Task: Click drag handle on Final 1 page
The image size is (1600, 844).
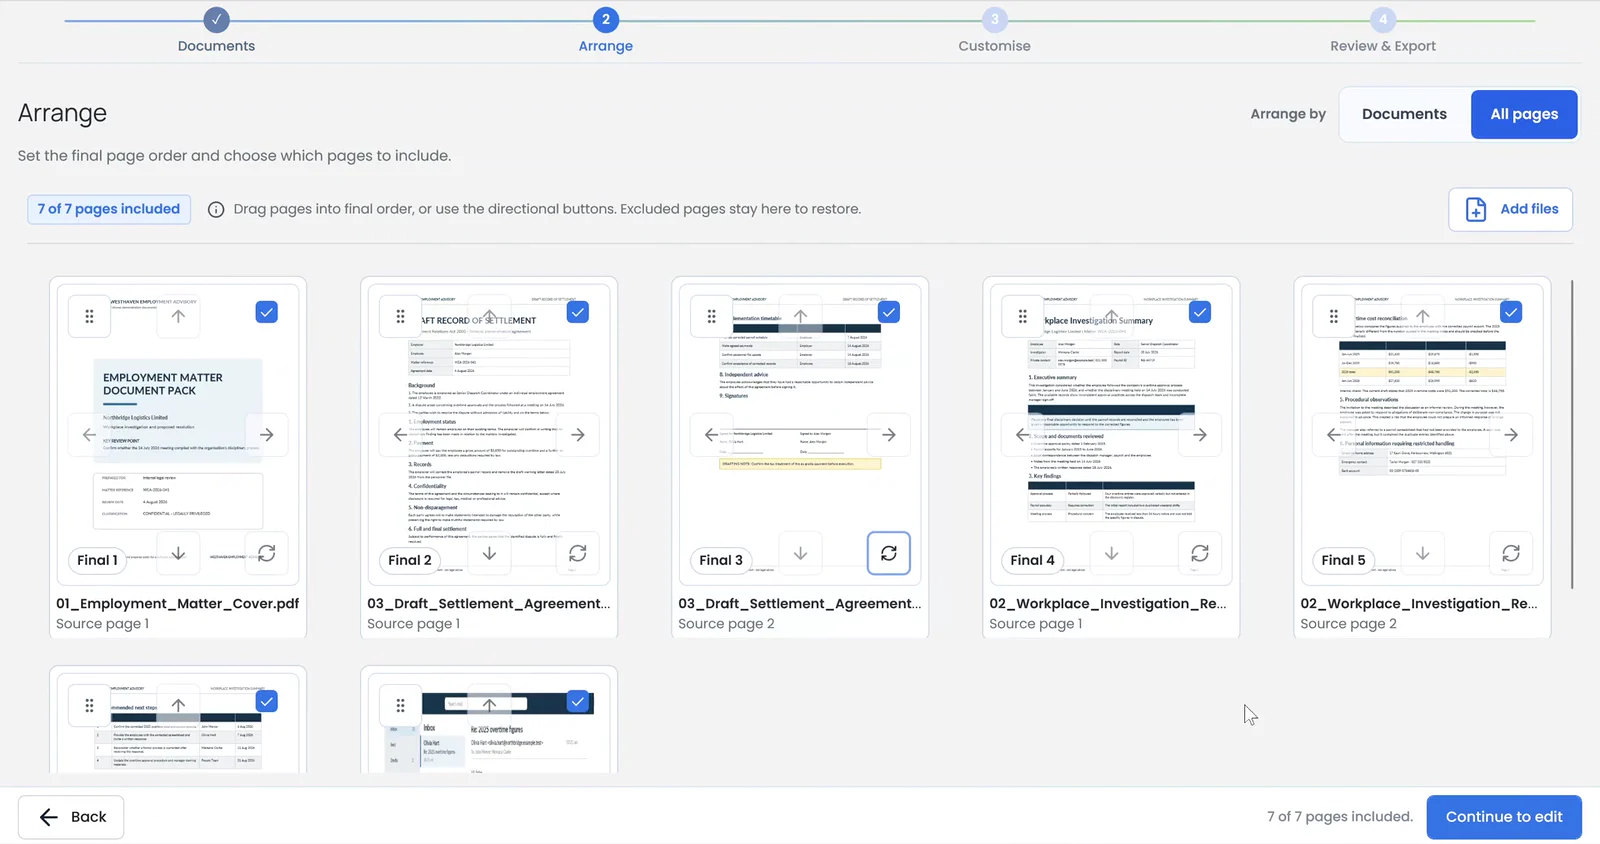Action: pyautogui.click(x=89, y=316)
